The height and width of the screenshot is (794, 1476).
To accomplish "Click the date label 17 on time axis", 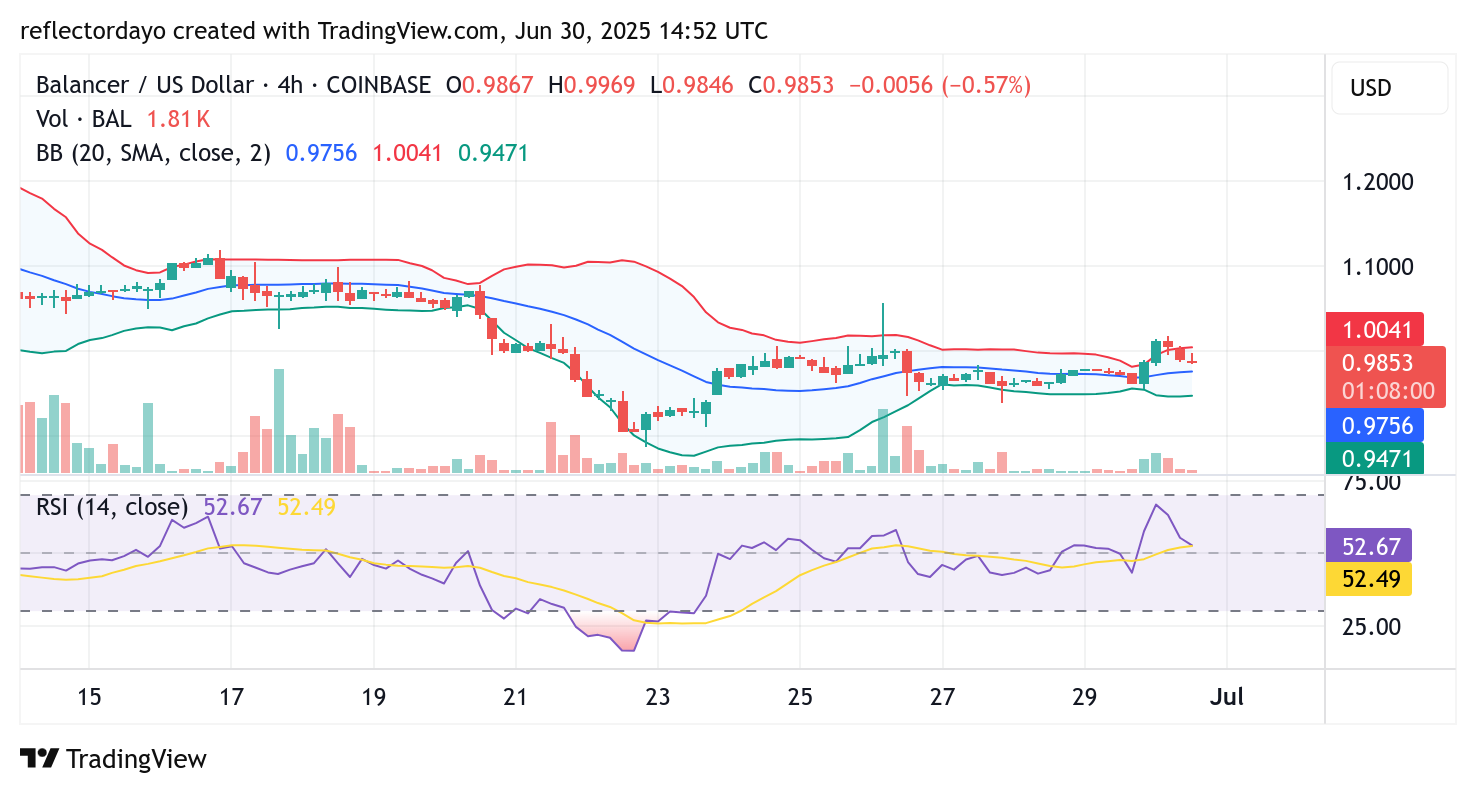I will pyautogui.click(x=231, y=697).
